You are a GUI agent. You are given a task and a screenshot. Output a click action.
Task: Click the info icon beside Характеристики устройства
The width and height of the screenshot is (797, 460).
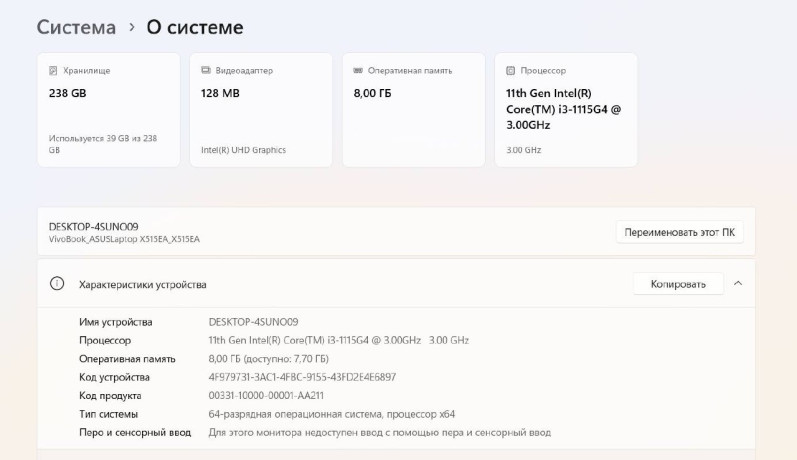coord(57,284)
